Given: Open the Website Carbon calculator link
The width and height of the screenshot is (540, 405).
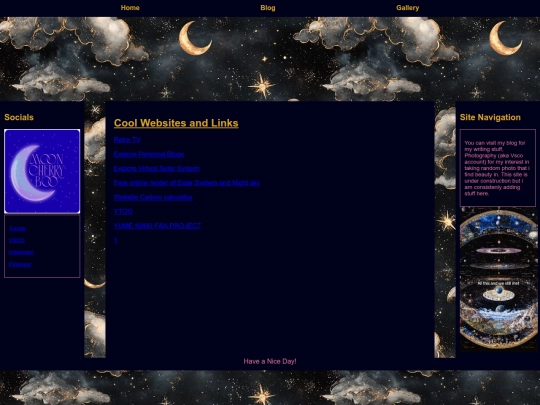Looking at the screenshot, I should click(153, 197).
